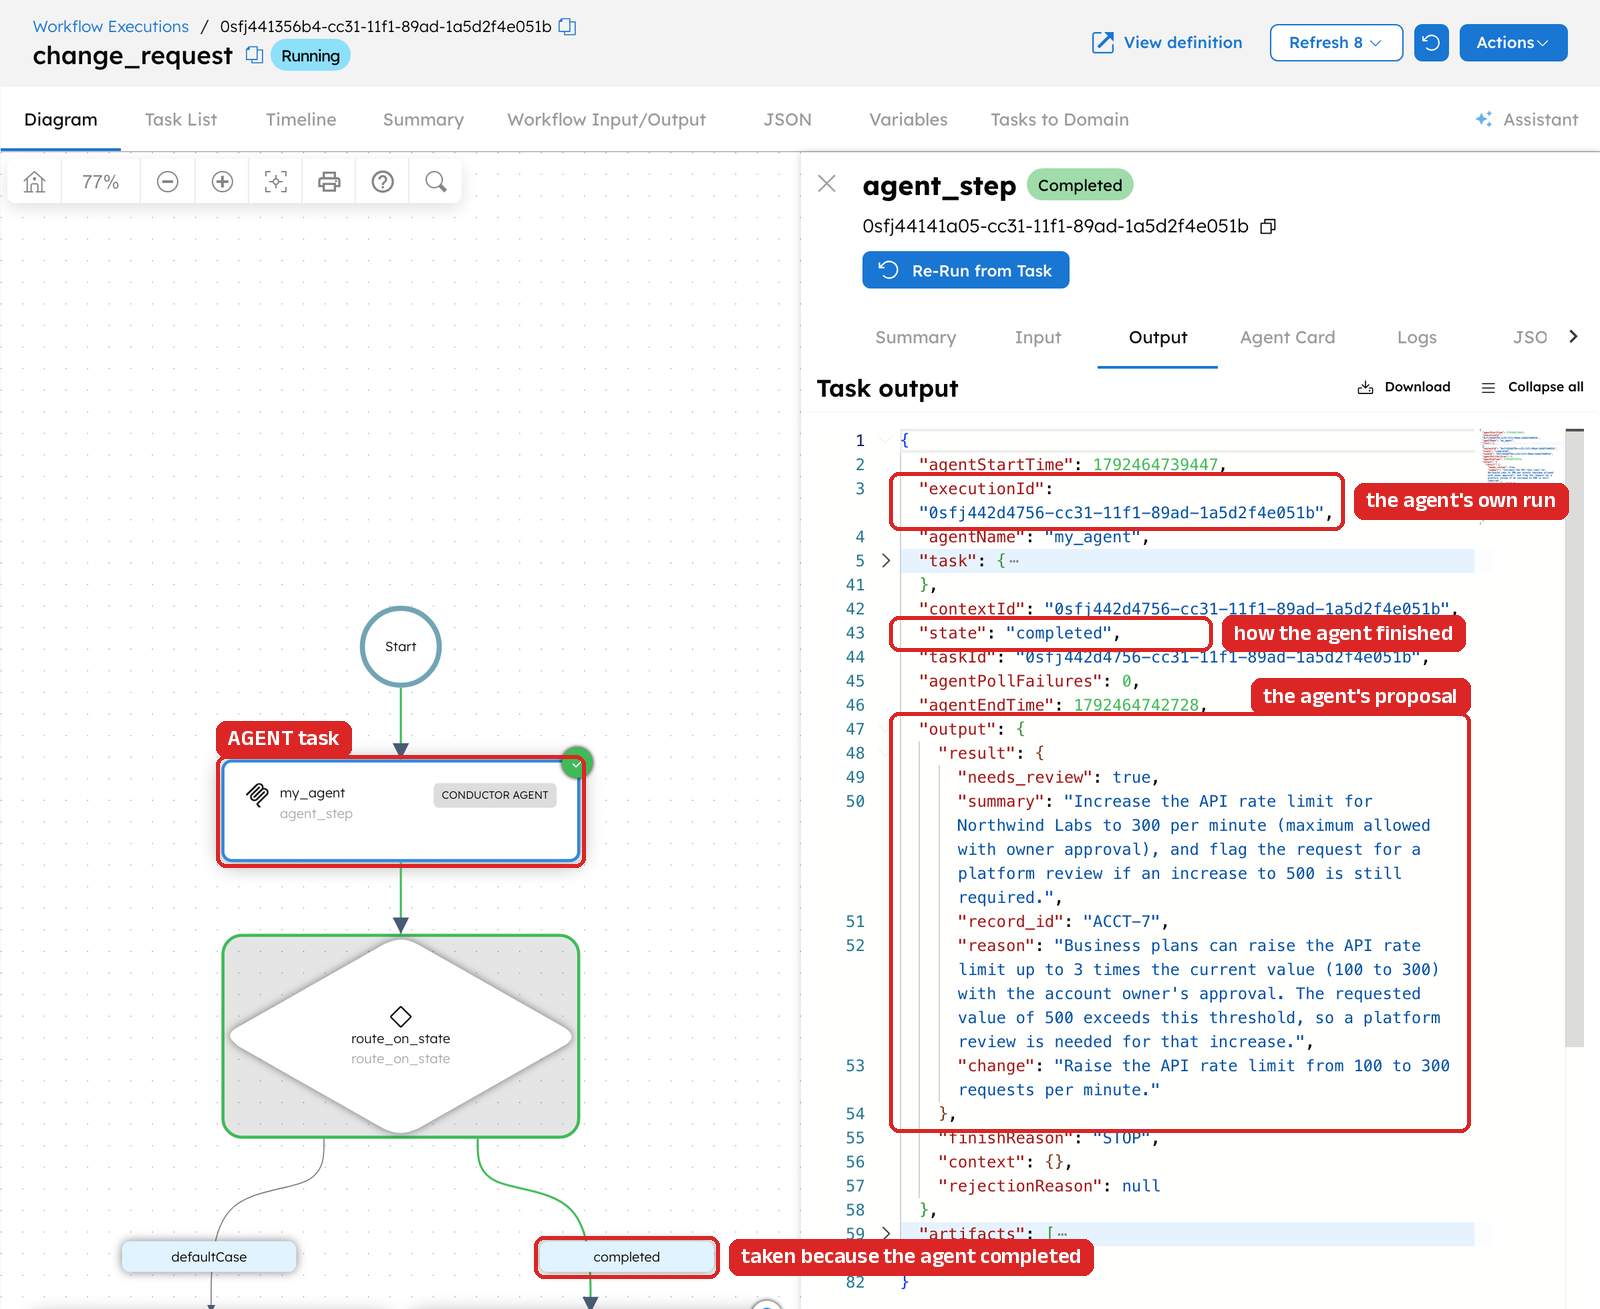1600x1309 pixels.
Task: Open the Agent Card tab
Action: click(x=1288, y=338)
